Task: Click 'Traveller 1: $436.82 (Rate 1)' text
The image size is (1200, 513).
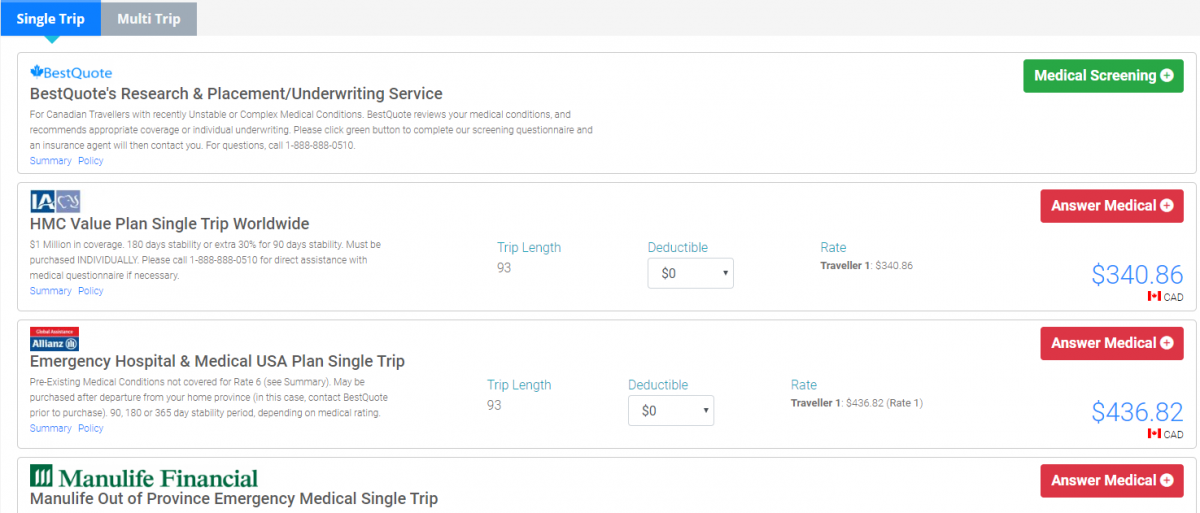Action: 856,403
